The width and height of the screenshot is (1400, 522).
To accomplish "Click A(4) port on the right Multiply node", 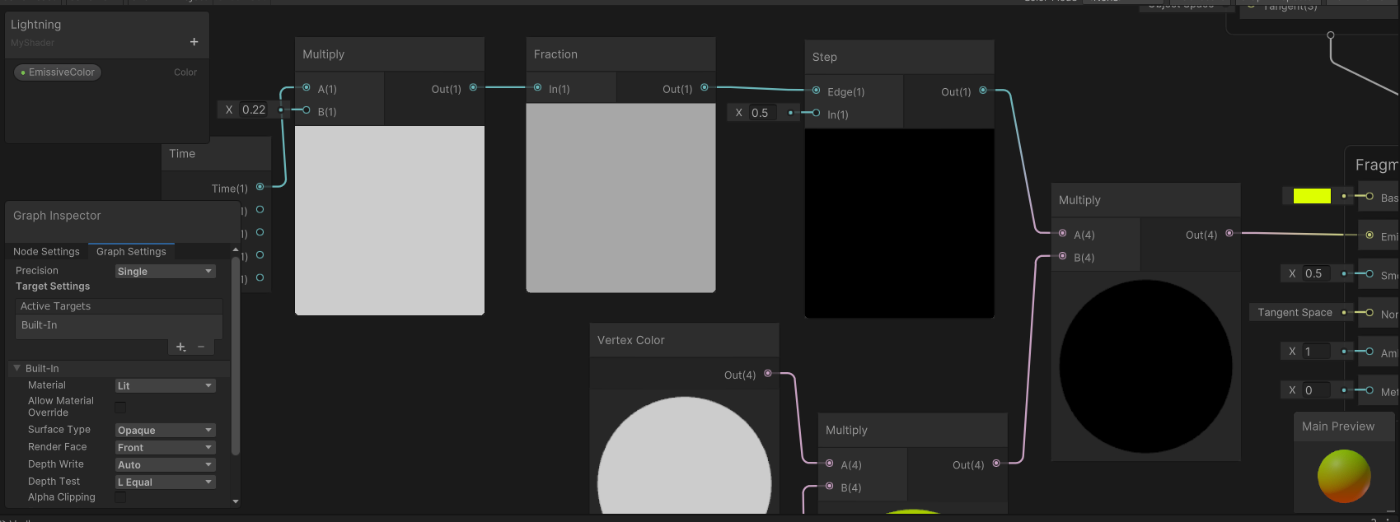I will click(x=1062, y=234).
